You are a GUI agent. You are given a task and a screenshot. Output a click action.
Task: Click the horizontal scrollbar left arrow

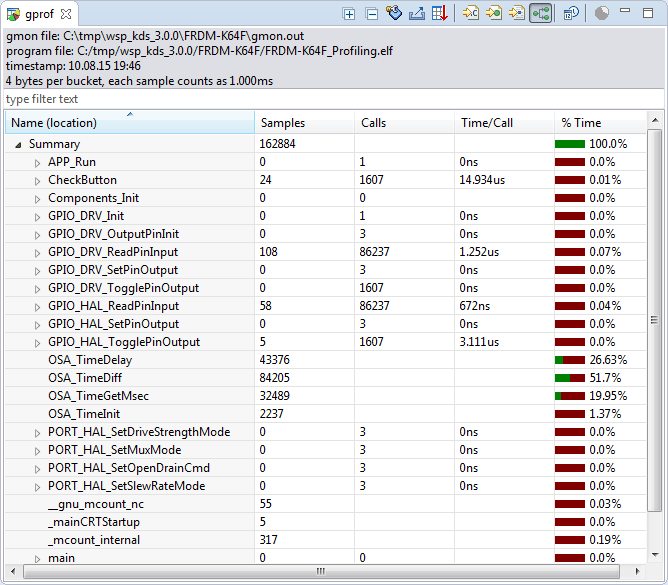point(13,571)
